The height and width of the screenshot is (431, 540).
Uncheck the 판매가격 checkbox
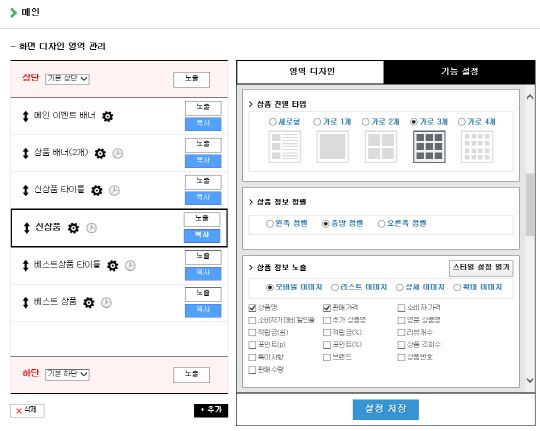[327, 308]
